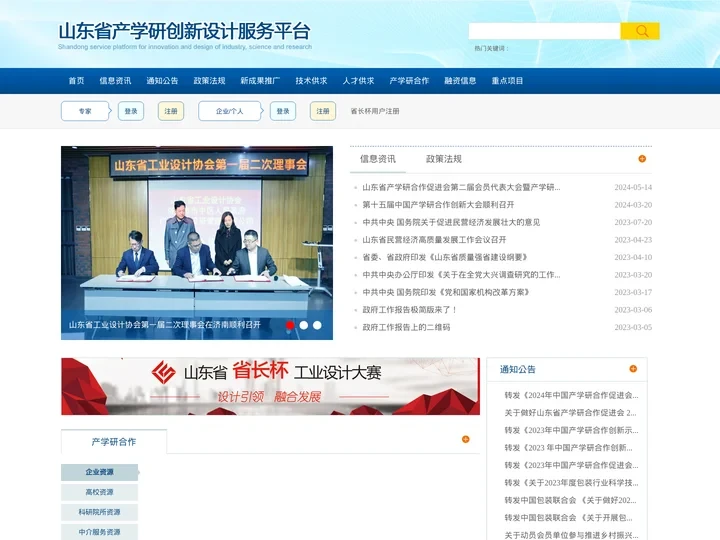Image resolution: width=720 pixels, height=540 pixels.
Task: Open 融资信息 navigation item
Action: pyautogui.click(x=460, y=81)
